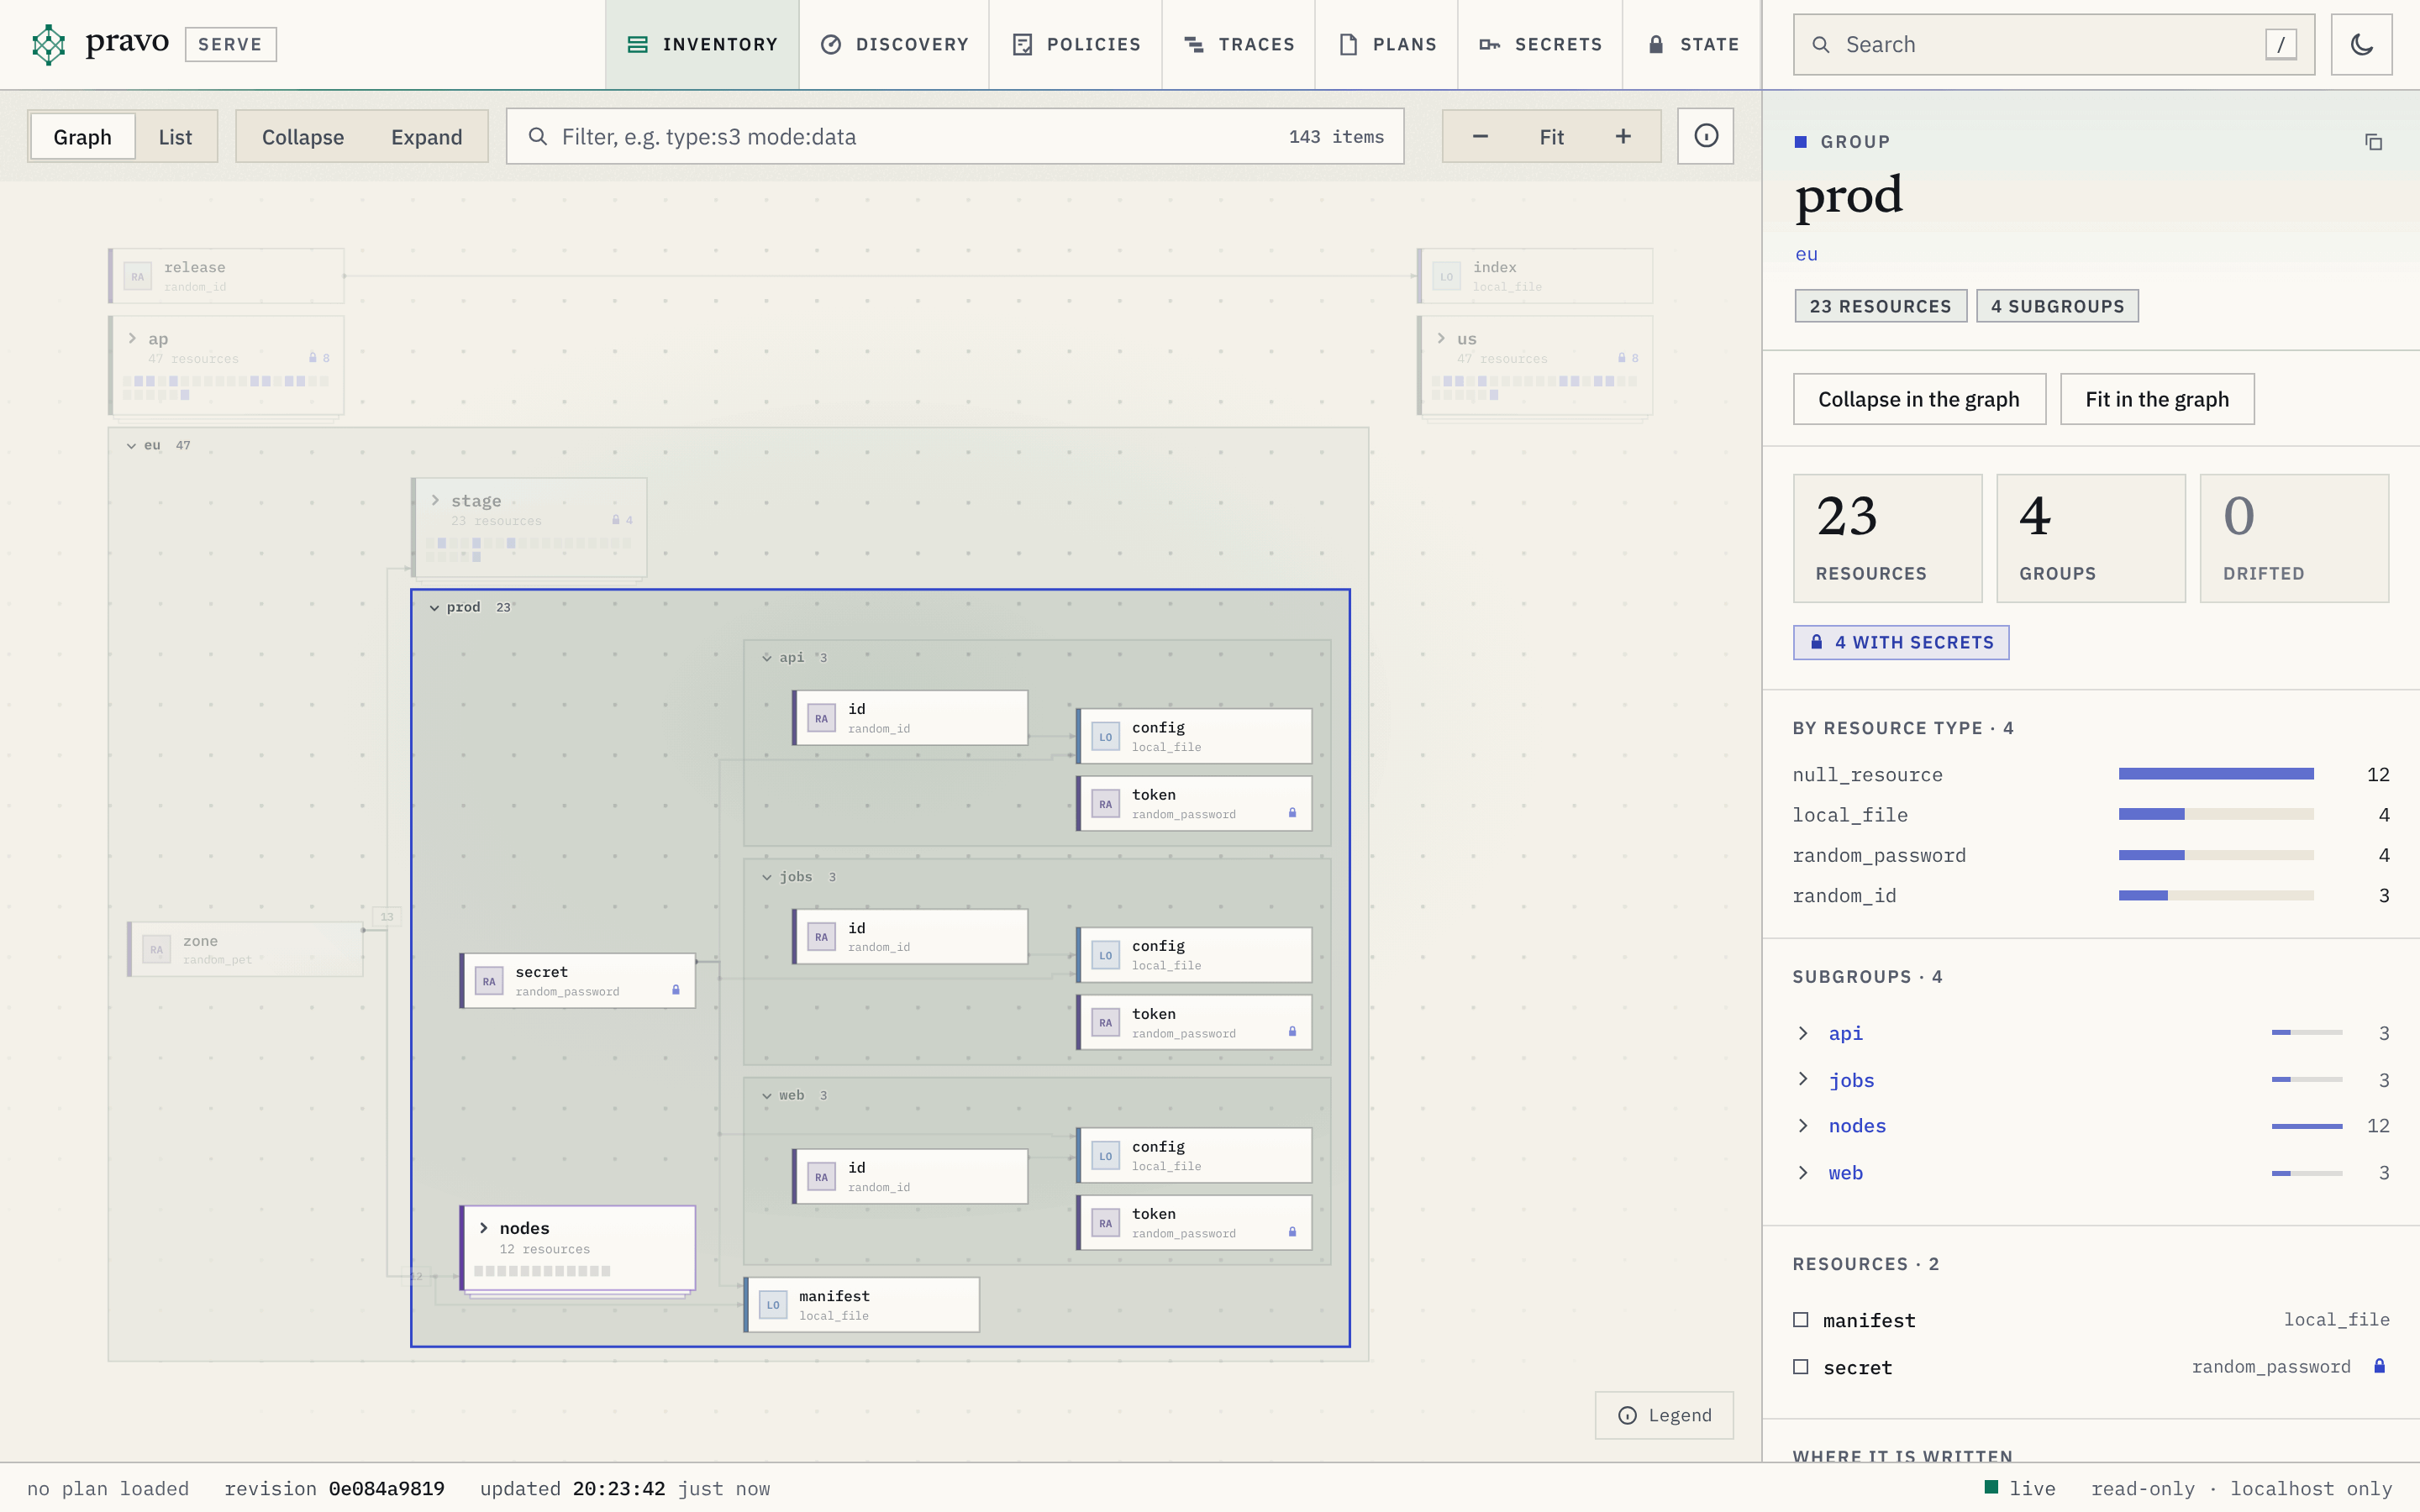Click the lock icon on api token node

pos(1292,813)
